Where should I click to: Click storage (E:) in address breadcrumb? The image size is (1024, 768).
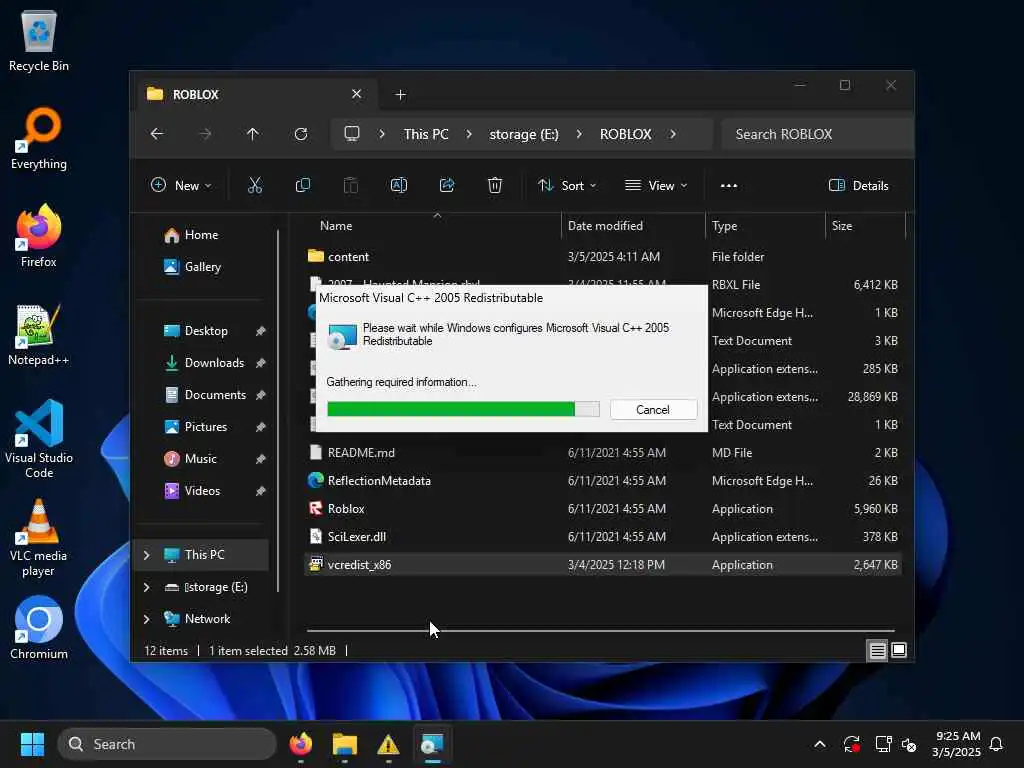tap(524, 134)
